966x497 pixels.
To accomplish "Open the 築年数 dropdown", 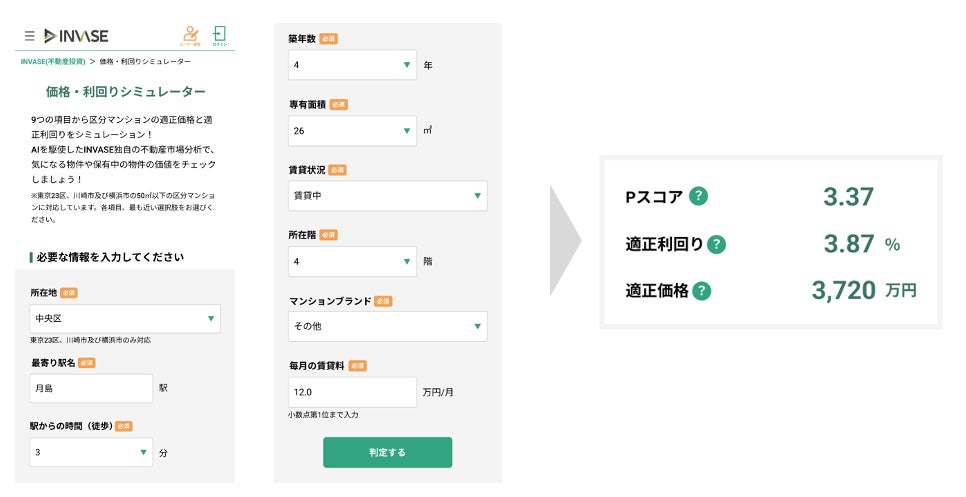I will 352,66.
